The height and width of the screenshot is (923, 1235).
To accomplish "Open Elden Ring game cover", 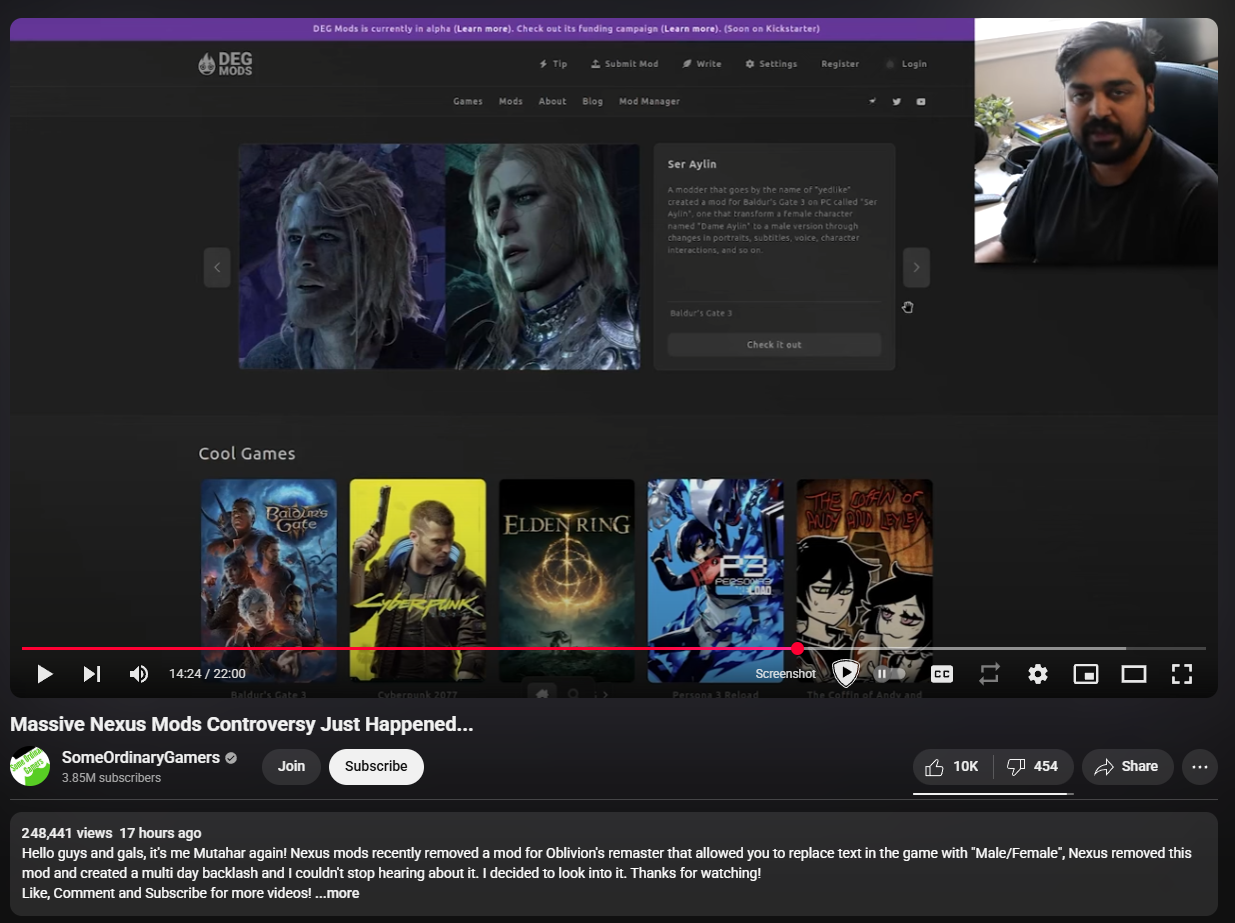I will pos(567,580).
